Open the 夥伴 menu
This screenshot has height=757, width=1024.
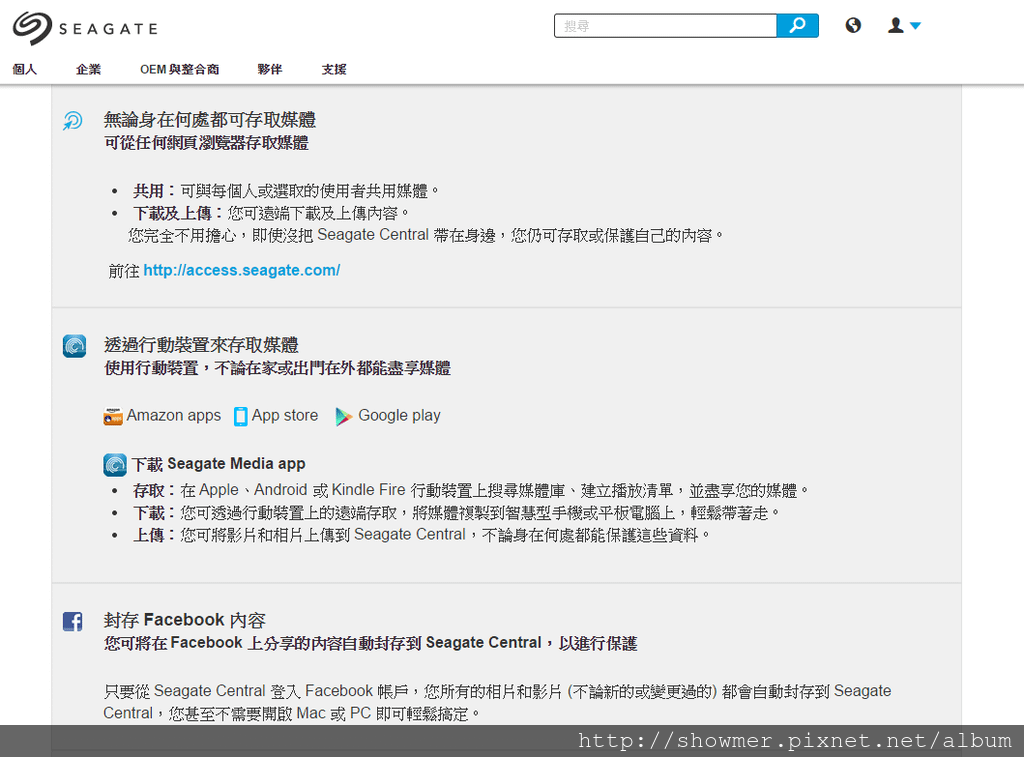270,69
